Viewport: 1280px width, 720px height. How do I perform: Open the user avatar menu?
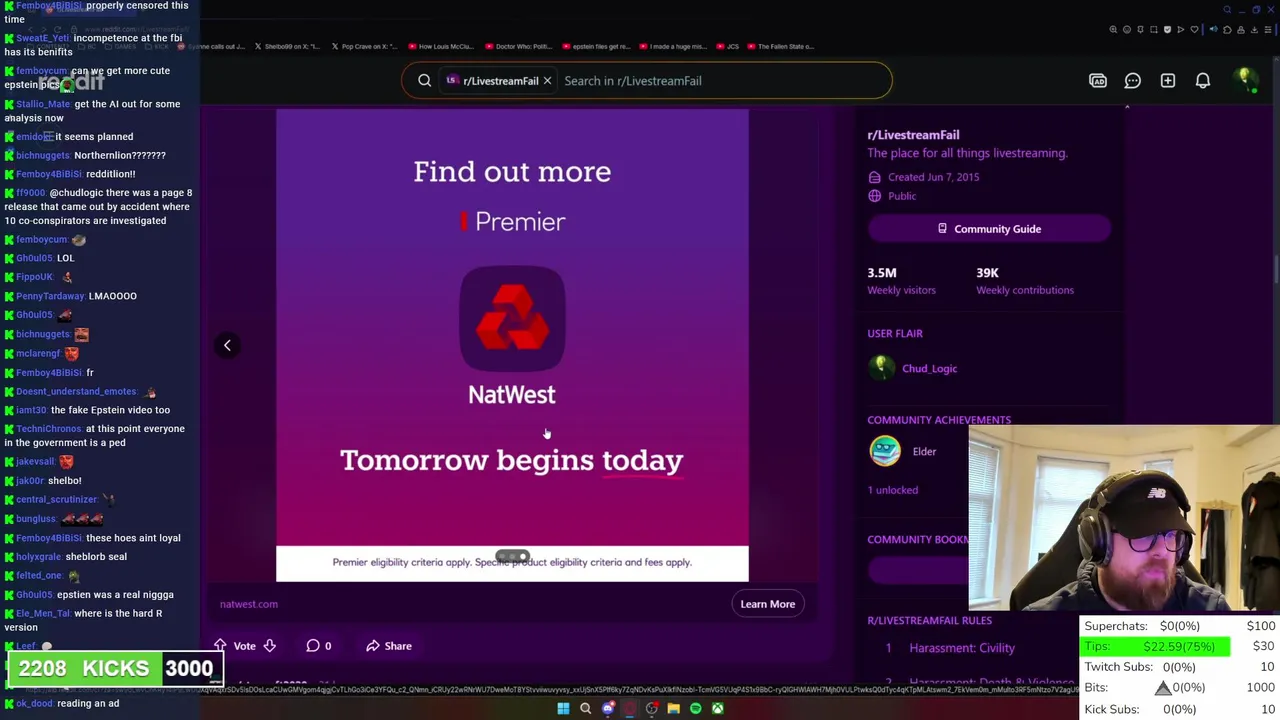pos(1244,80)
